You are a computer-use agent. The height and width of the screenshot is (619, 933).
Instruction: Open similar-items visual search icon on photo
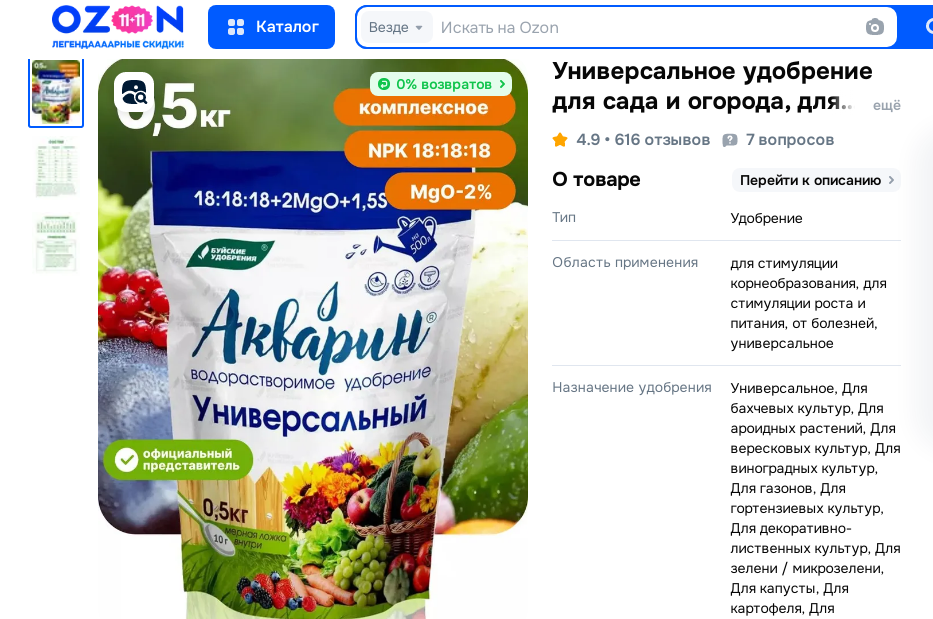pos(134,92)
